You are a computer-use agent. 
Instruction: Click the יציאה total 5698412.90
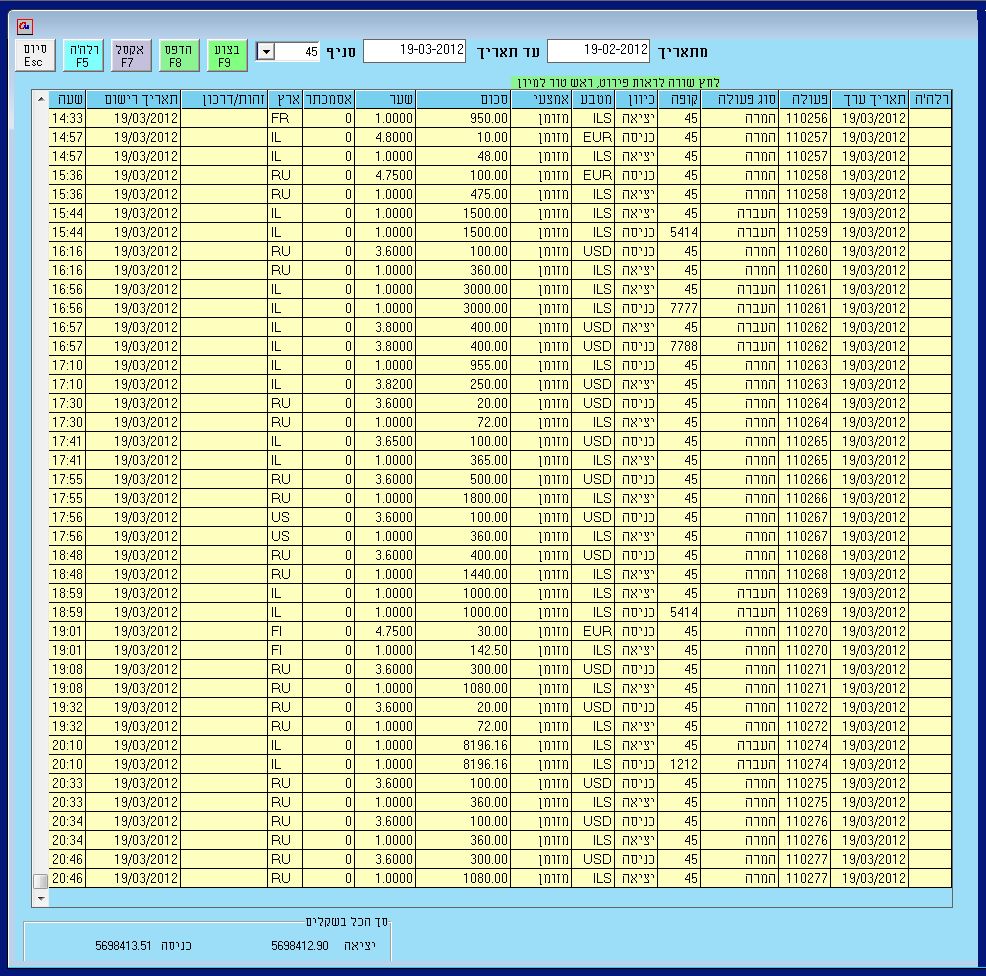point(300,946)
